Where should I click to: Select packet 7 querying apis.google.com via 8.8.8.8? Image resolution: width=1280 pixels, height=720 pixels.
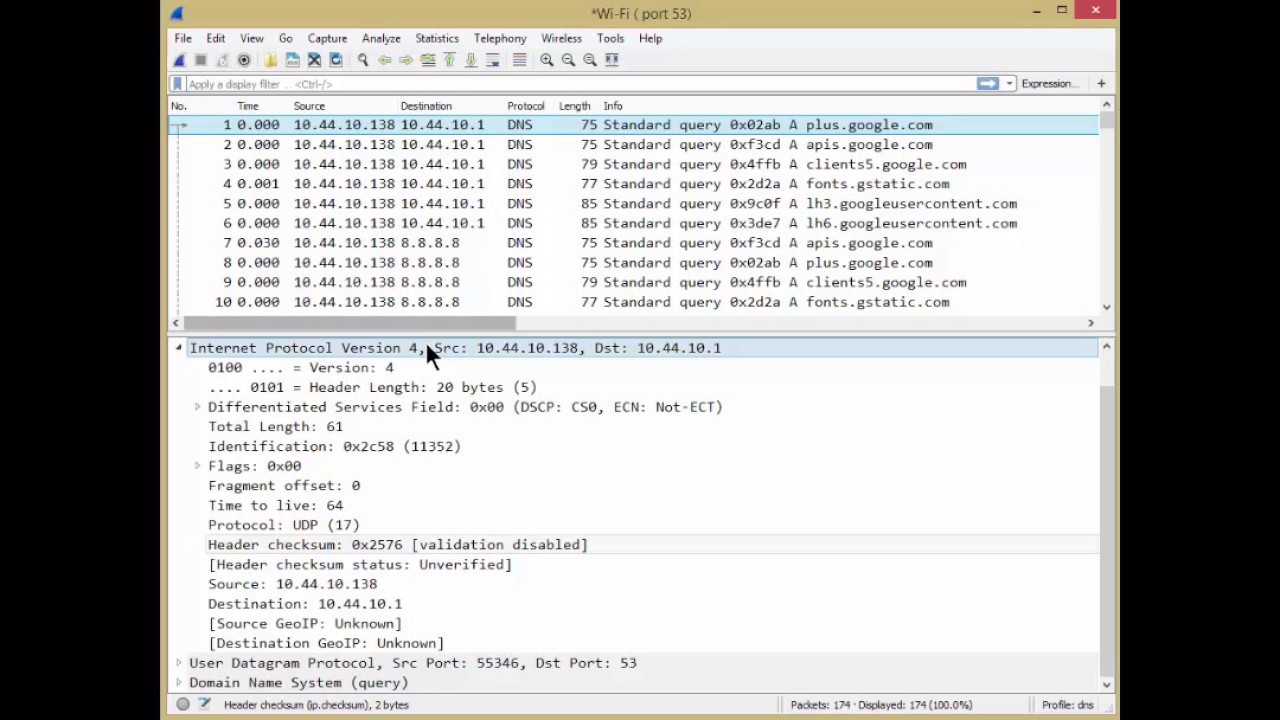tap(633, 243)
